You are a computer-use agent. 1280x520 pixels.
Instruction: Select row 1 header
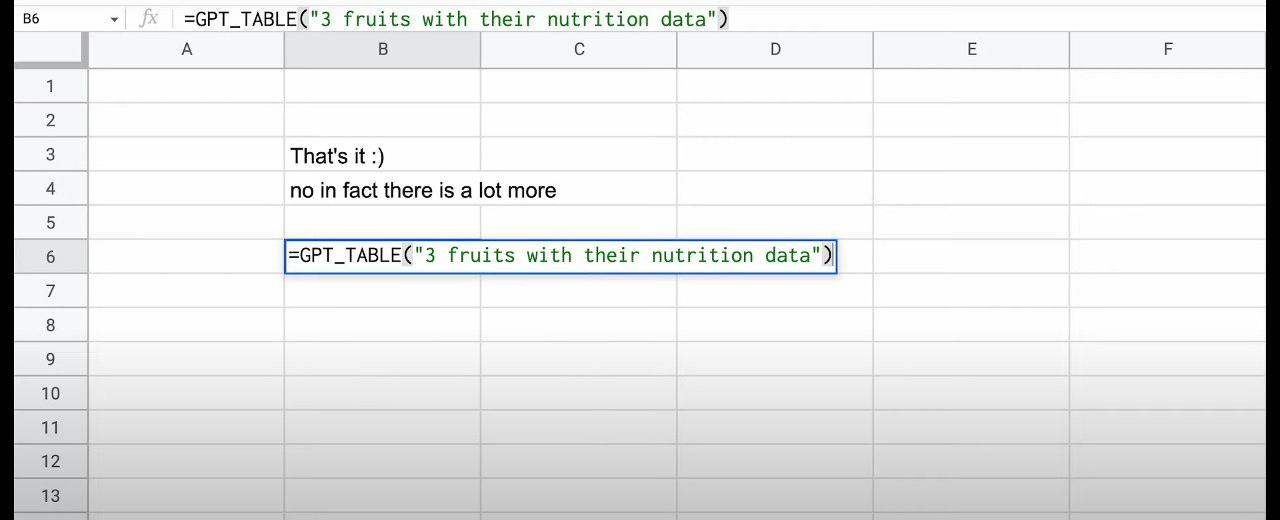tap(50, 86)
